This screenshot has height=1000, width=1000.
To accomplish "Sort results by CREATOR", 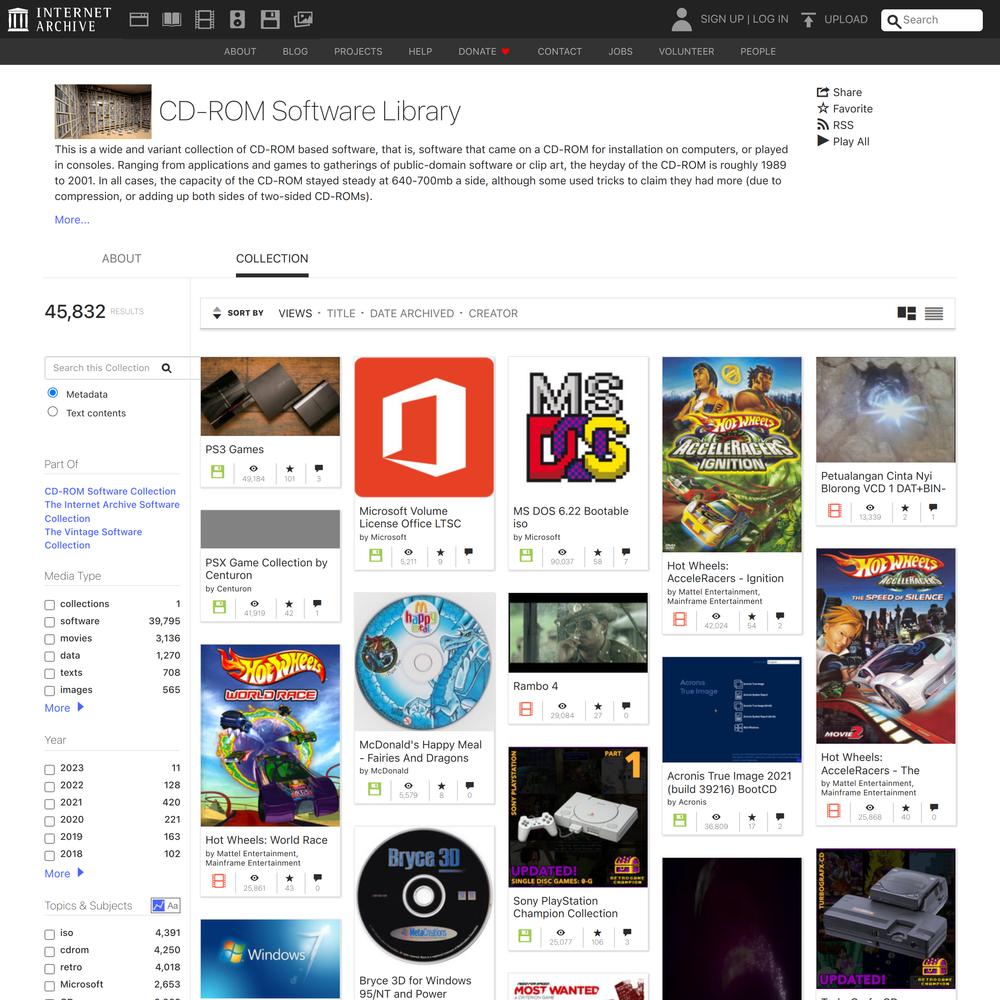I will [493, 313].
